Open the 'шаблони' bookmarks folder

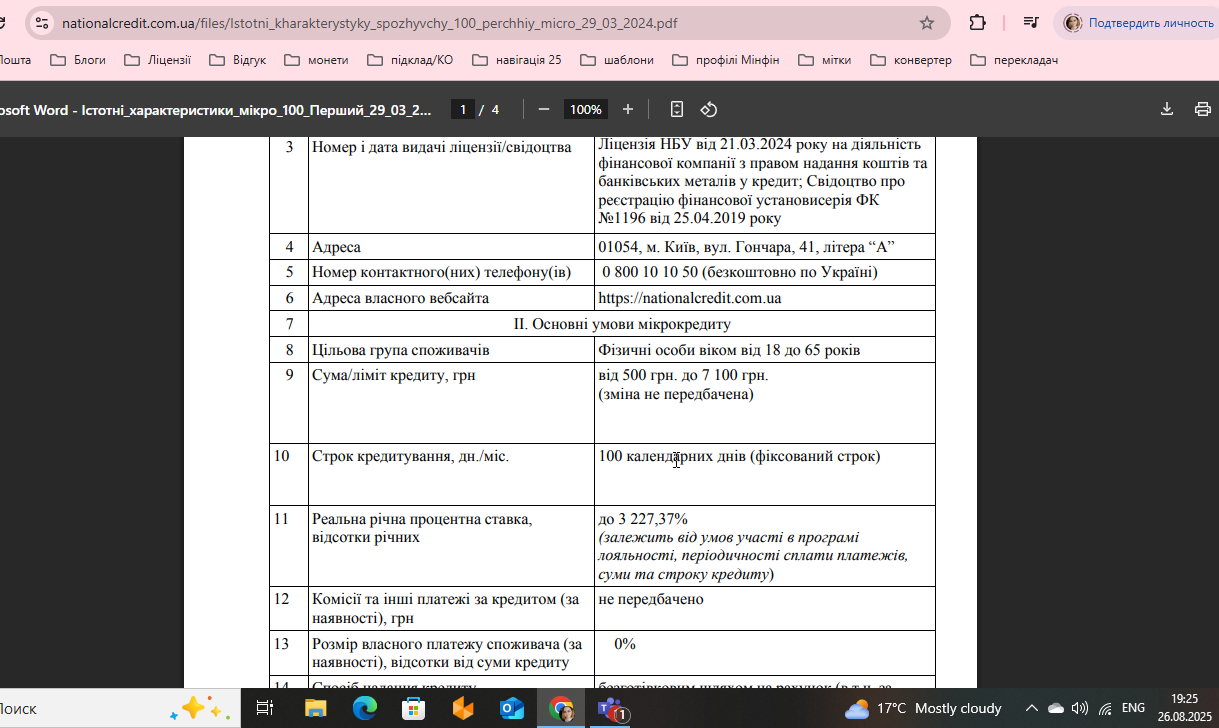coord(617,60)
